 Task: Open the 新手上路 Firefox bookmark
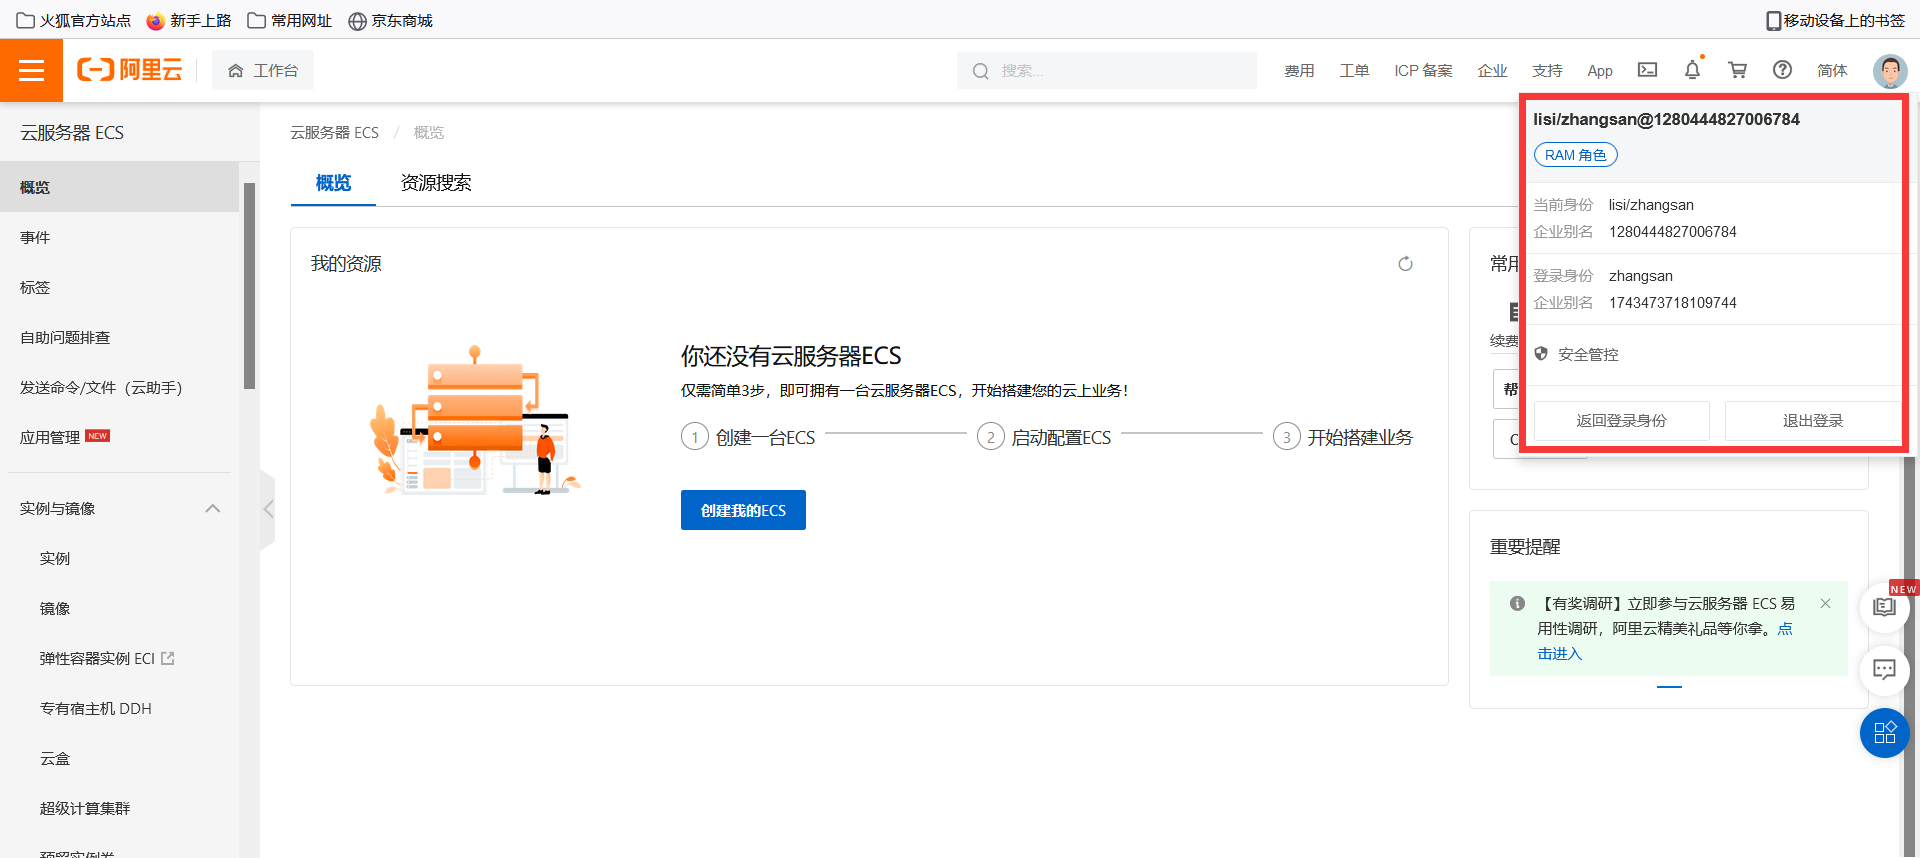(189, 20)
